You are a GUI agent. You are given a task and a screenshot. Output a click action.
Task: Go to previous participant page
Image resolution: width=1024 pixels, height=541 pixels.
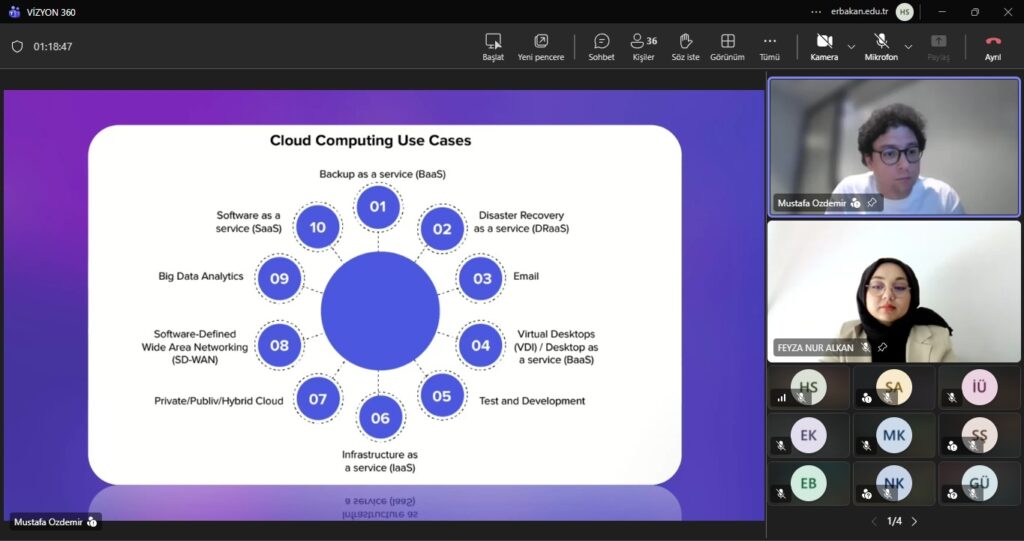(x=873, y=521)
